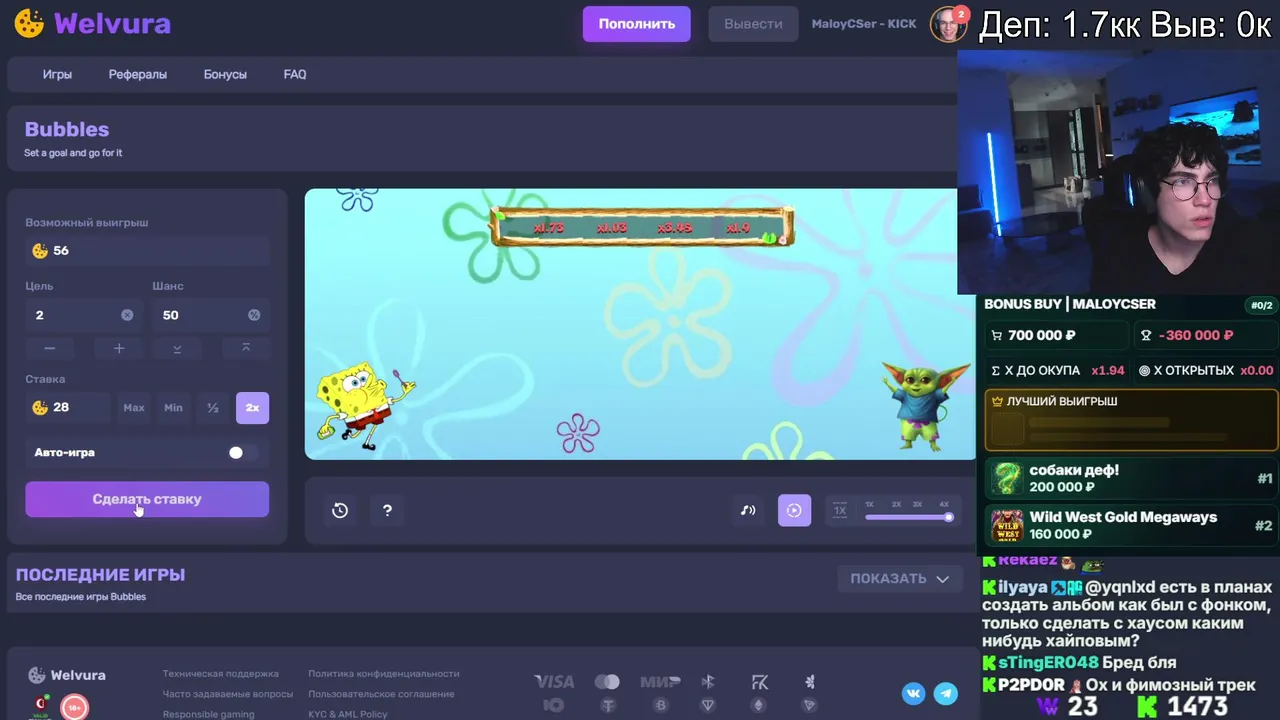
Task: Click the FK payment logo in footer
Action: pyautogui.click(x=760, y=682)
